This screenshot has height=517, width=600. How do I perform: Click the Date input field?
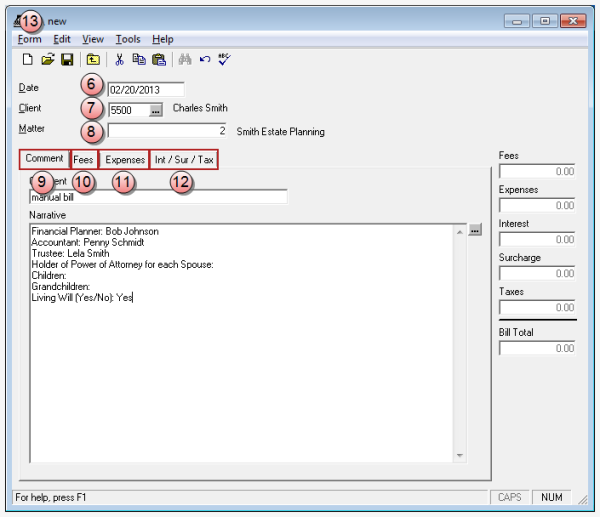point(145,90)
